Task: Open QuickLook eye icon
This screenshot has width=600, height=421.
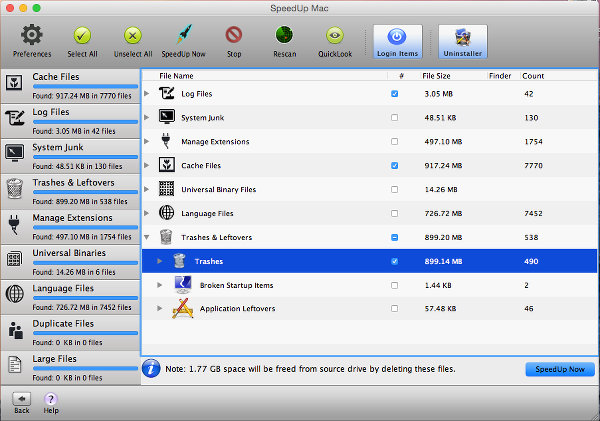Action: pyautogui.click(x=335, y=36)
